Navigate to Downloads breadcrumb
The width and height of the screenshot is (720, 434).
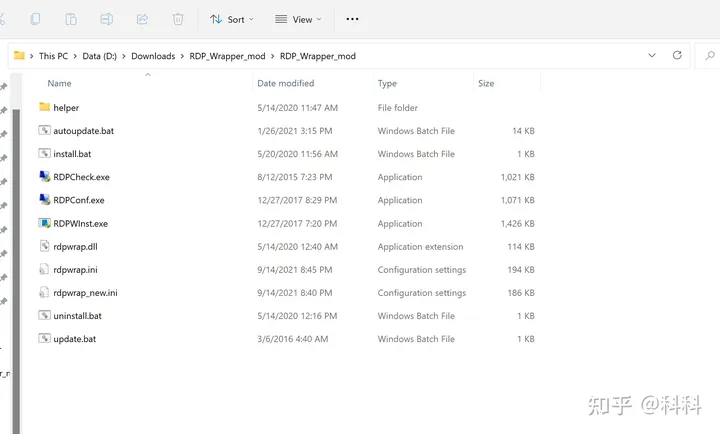tap(153, 56)
